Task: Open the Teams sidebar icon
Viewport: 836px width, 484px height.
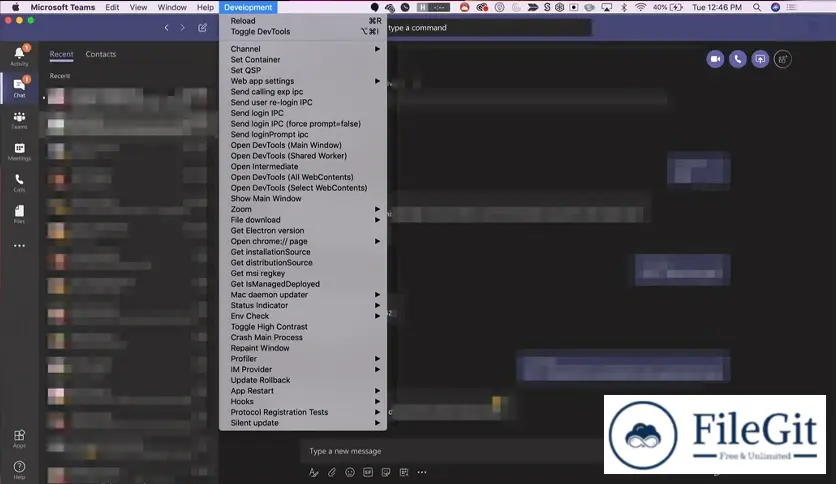Action: pyautogui.click(x=19, y=119)
